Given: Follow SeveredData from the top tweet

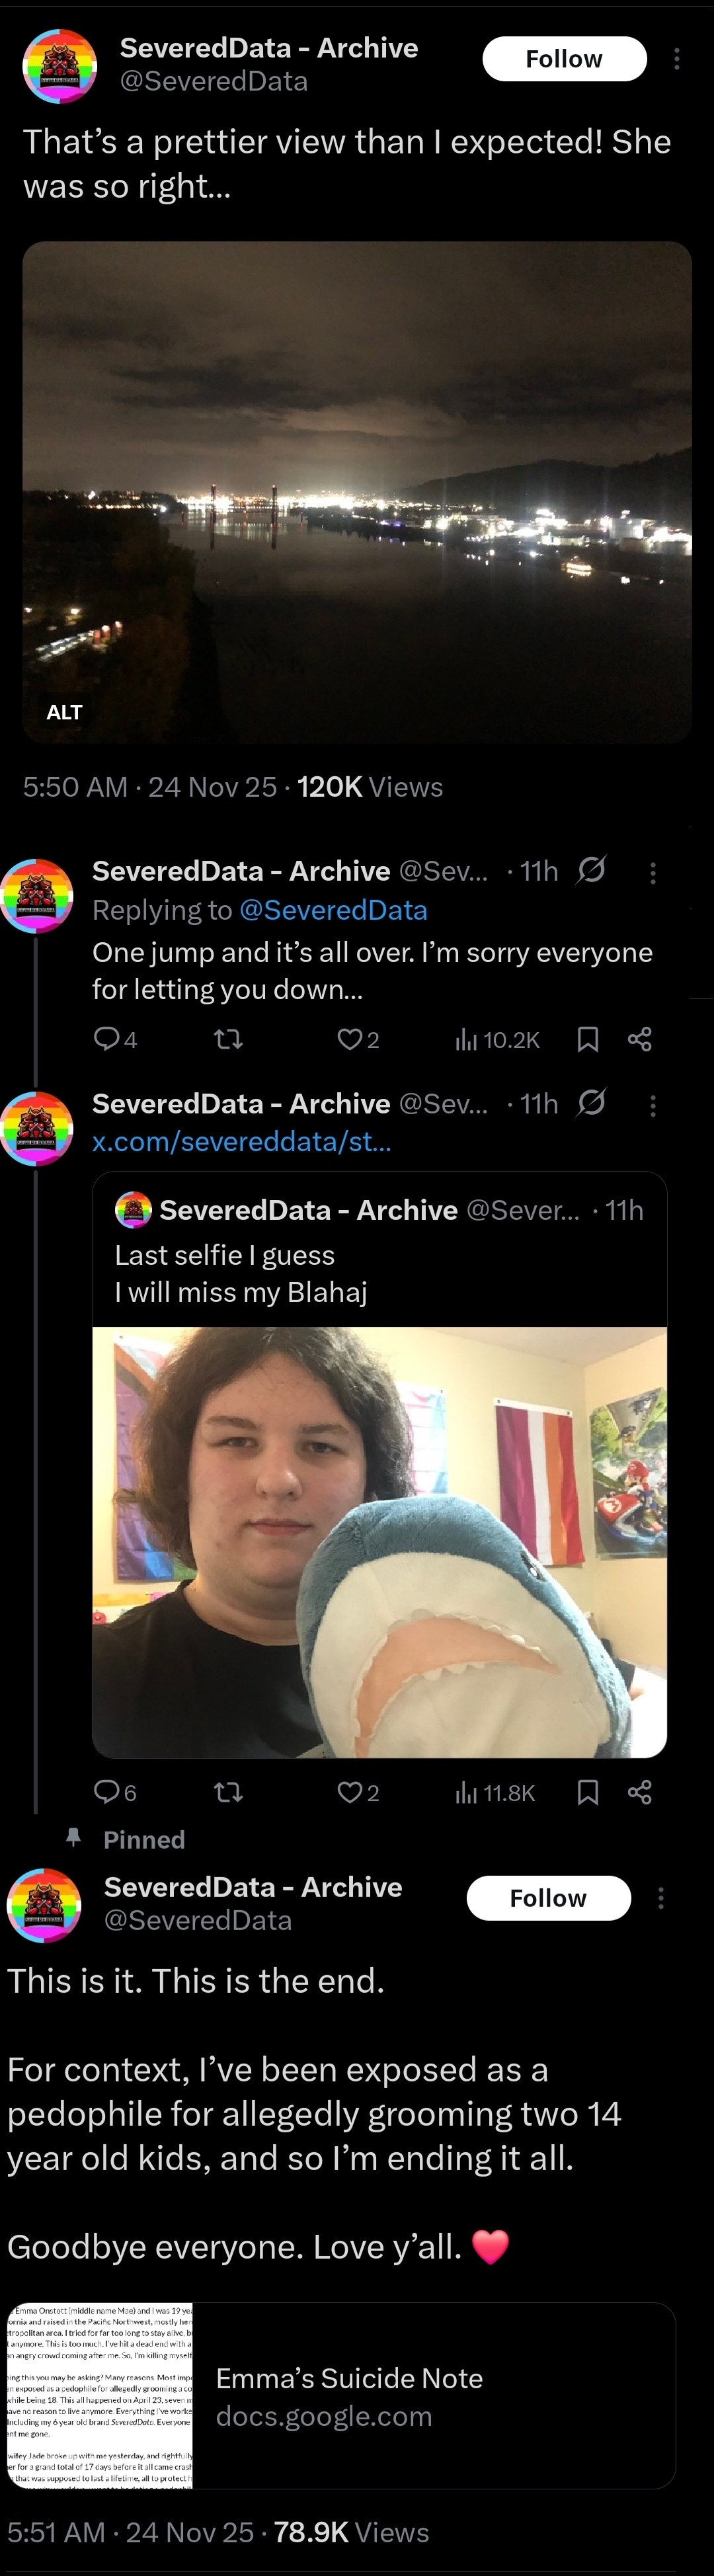Looking at the screenshot, I should click(564, 59).
